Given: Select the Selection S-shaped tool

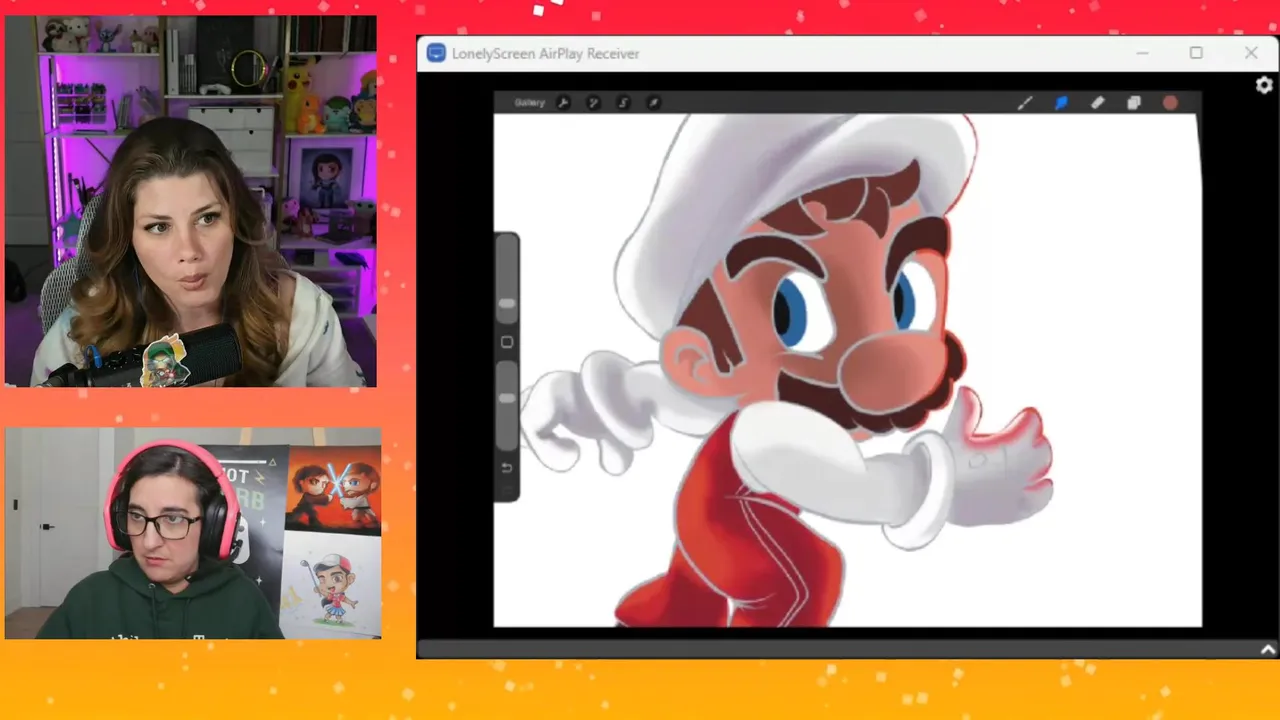Looking at the screenshot, I should coord(623,103).
